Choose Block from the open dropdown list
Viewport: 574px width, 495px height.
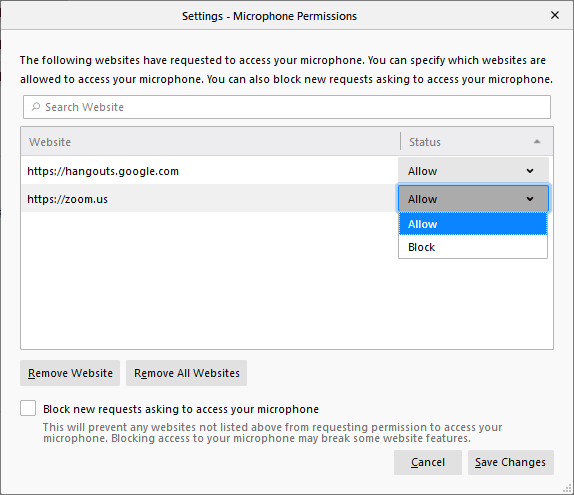473,247
